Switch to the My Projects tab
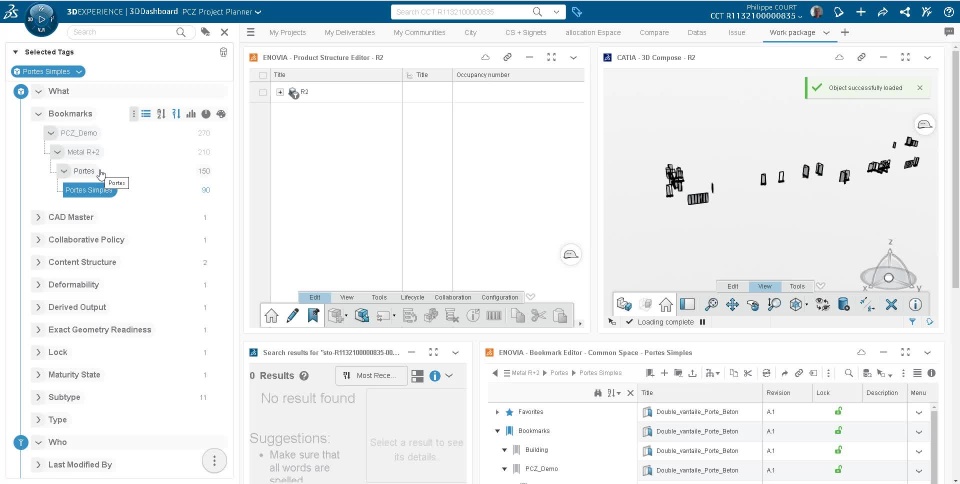The height and width of the screenshot is (484, 960). 287,32
